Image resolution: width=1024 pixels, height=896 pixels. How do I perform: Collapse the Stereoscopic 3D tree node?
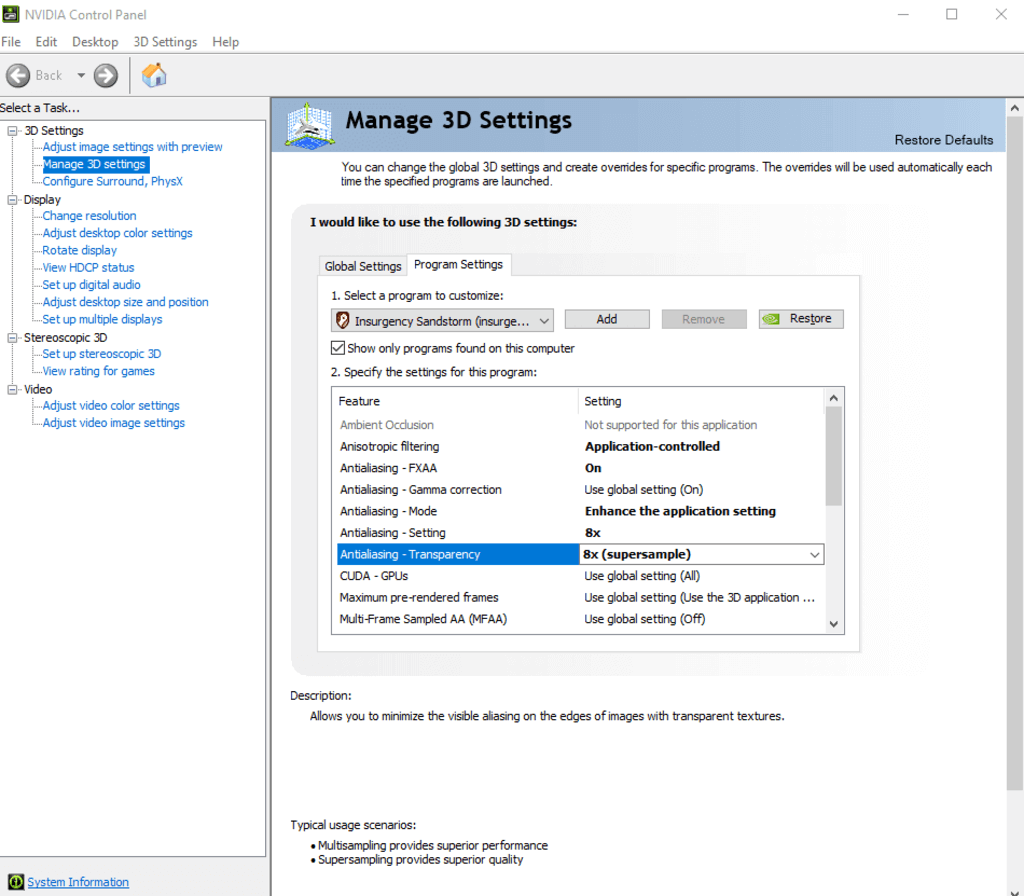click(x=12, y=338)
